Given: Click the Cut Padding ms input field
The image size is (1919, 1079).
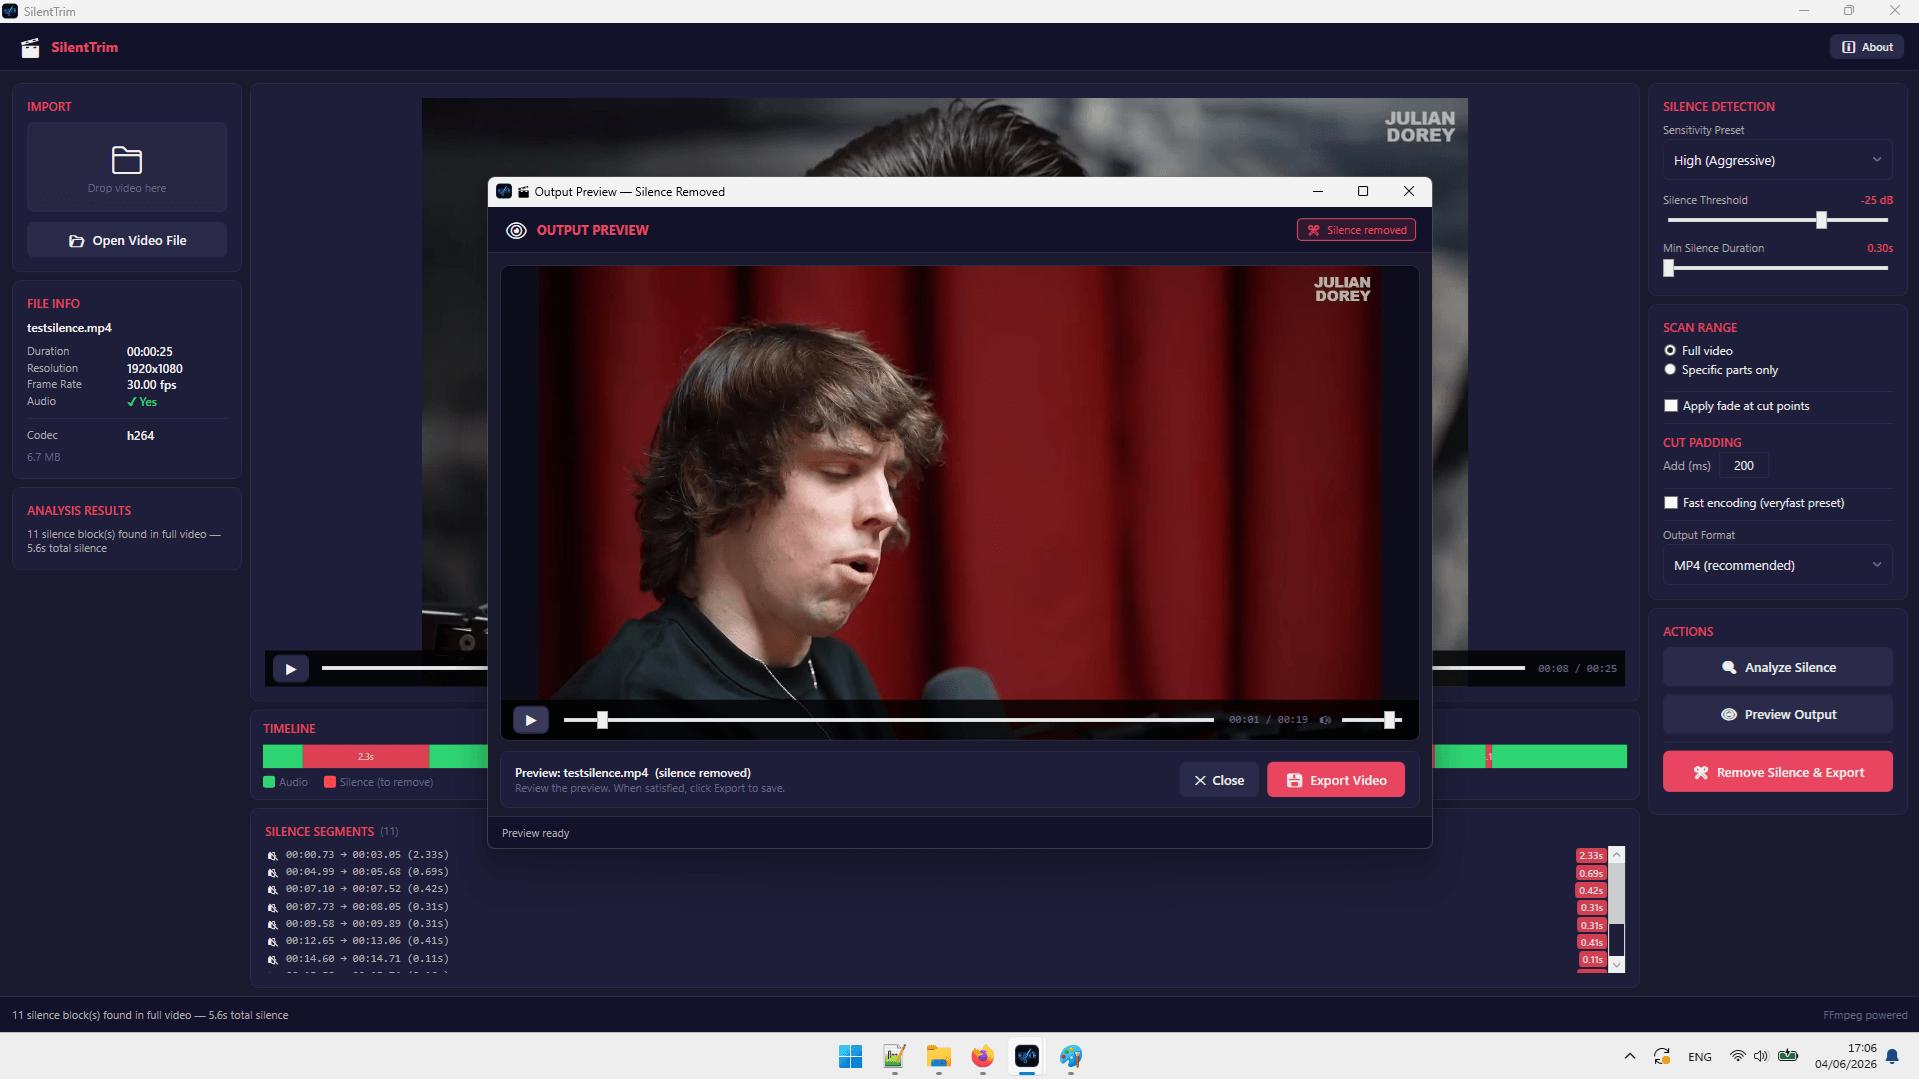Looking at the screenshot, I should tap(1744, 466).
